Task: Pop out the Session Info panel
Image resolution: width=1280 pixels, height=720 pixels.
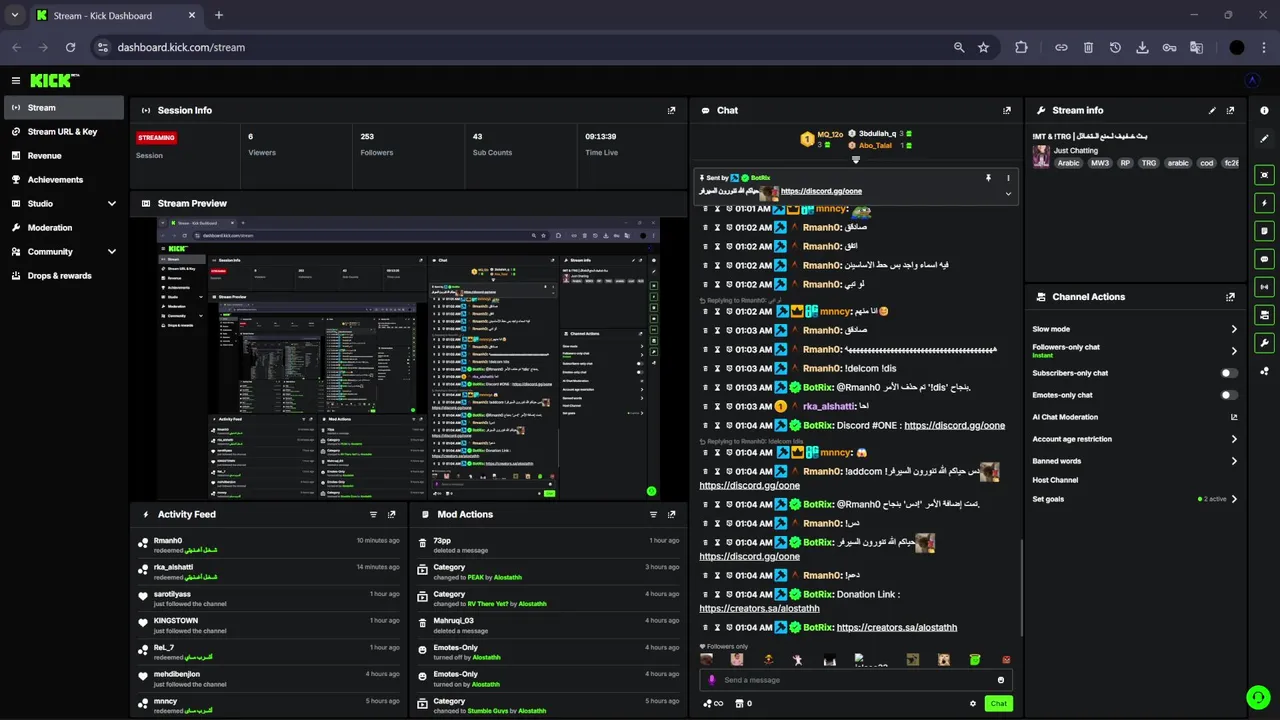Action: point(671,110)
